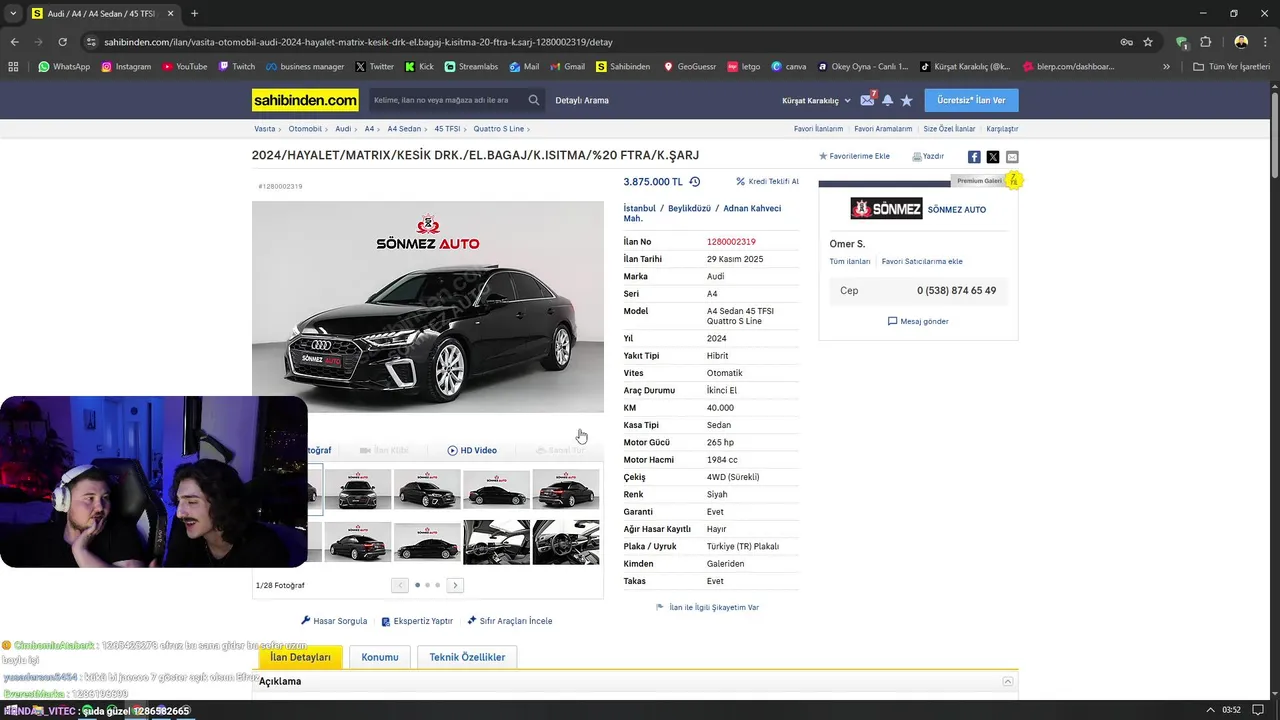The height and width of the screenshot is (720, 1280).
Task: Open Chrome profile avatar
Action: point(1241,42)
